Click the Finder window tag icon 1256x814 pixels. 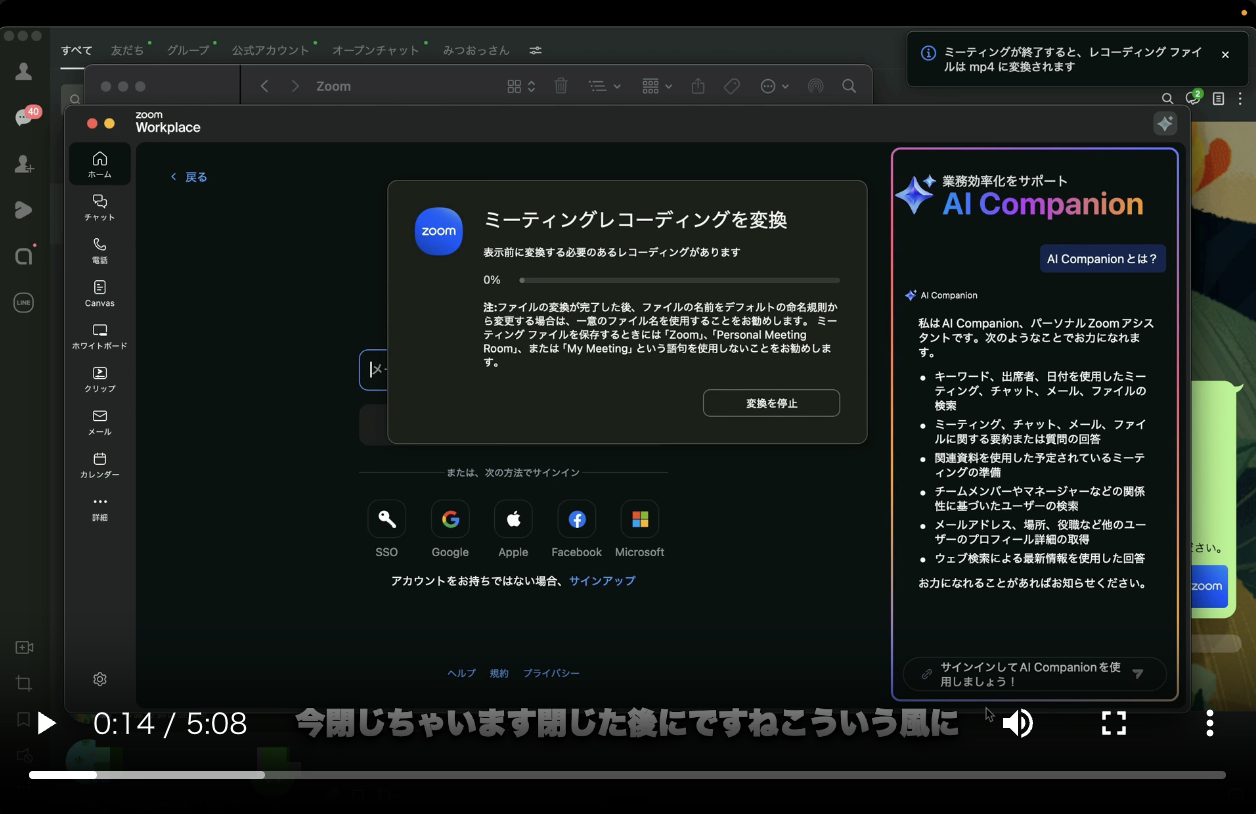(x=732, y=86)
